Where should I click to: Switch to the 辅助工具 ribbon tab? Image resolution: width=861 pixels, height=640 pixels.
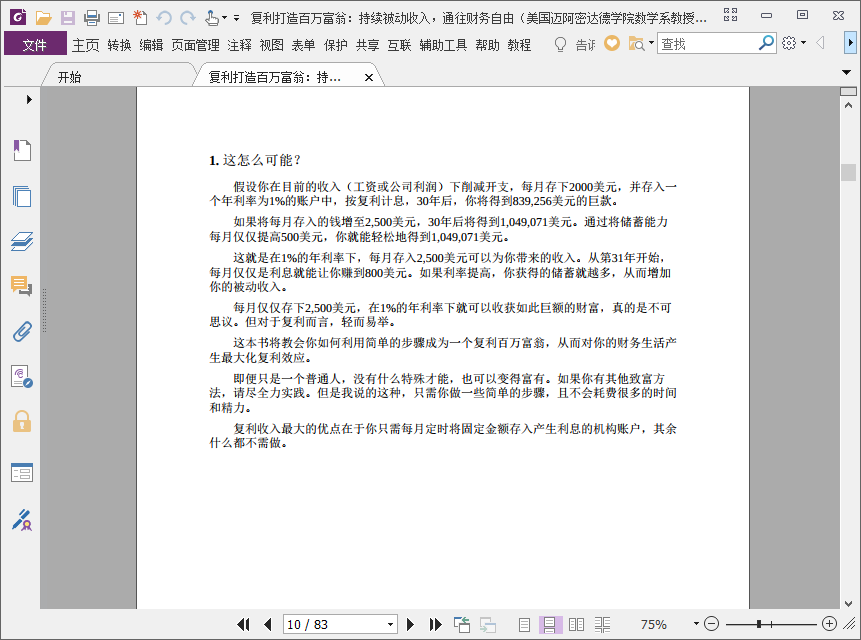click(x=443, y=45)
